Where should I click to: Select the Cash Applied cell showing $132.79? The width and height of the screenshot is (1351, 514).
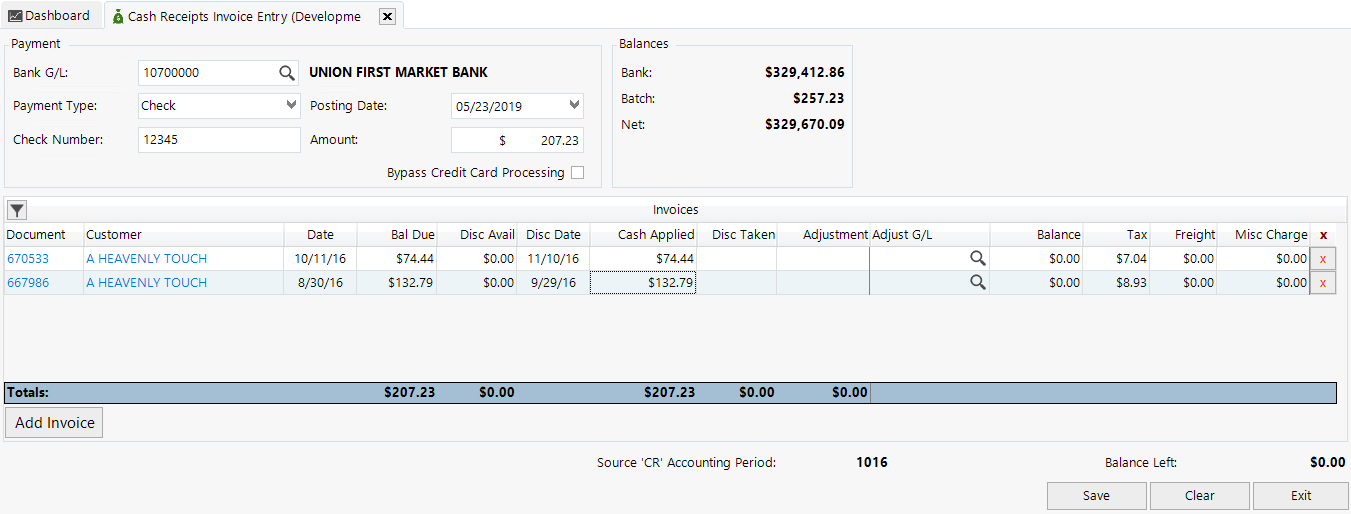pyautogui.click(x=643, y=283)
